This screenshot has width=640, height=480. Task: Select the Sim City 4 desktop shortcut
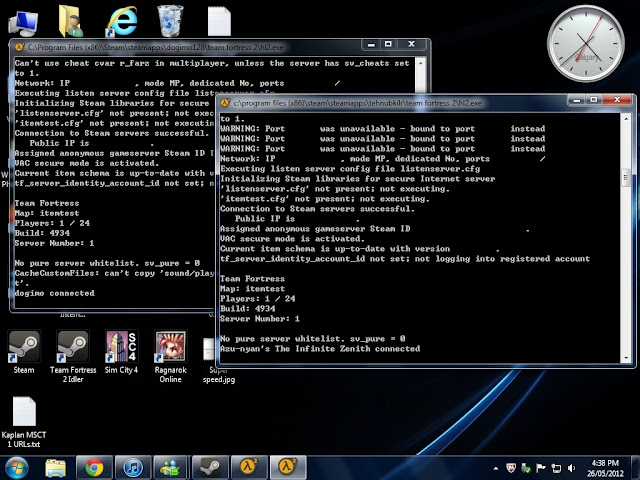point(121,352)
